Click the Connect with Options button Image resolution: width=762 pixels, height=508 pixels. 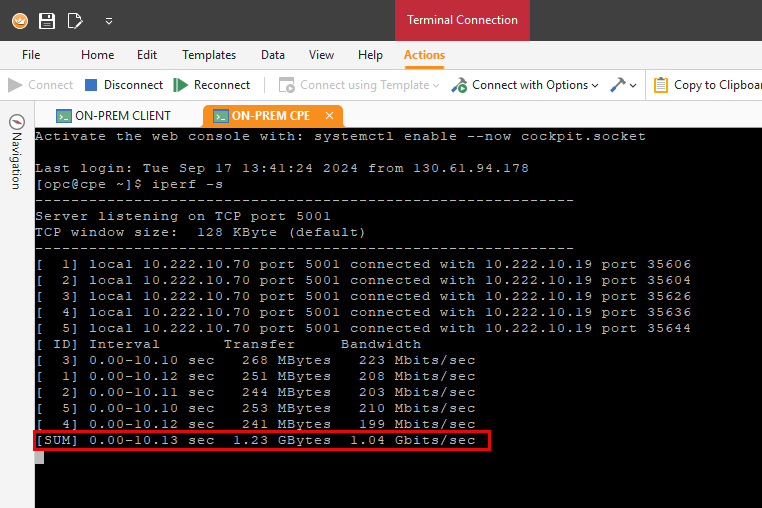520,85
